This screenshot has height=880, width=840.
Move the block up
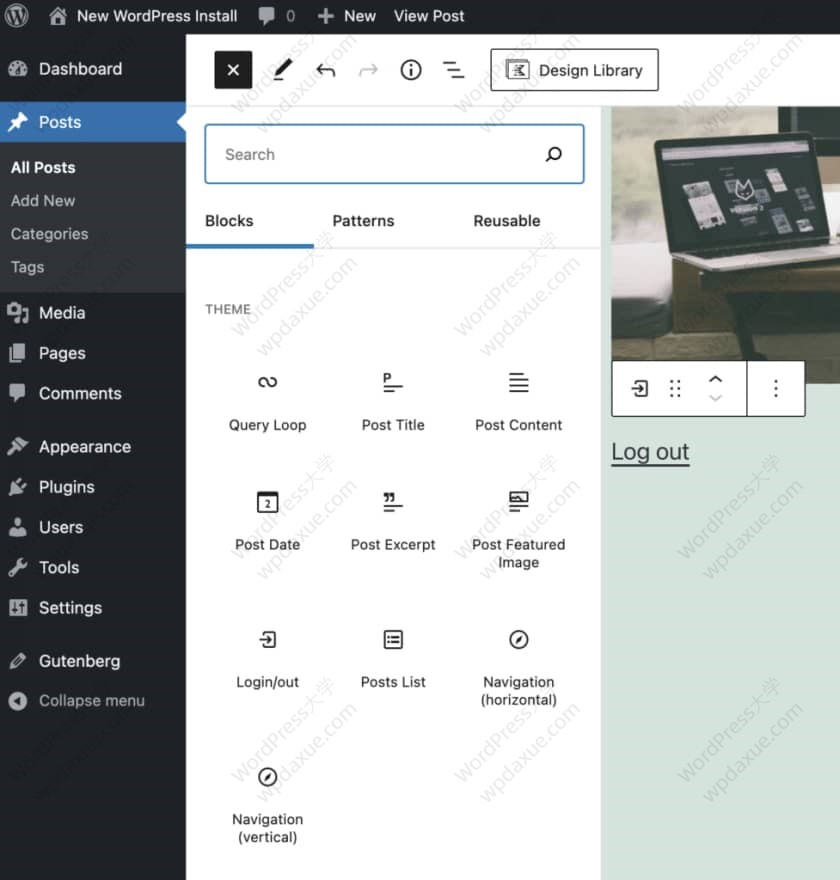click(715, 379)
